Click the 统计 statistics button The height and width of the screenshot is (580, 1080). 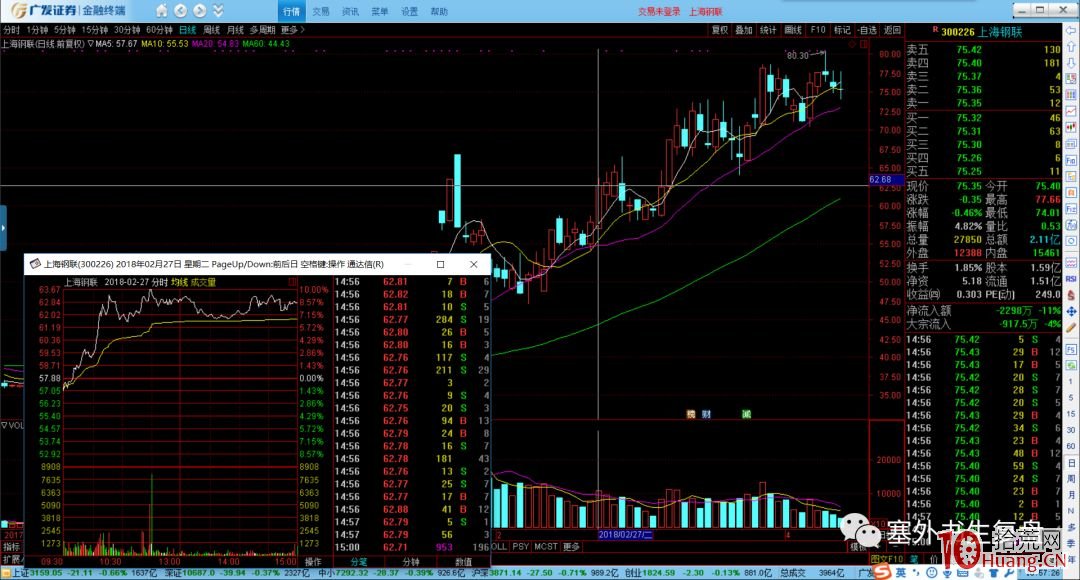768,30
